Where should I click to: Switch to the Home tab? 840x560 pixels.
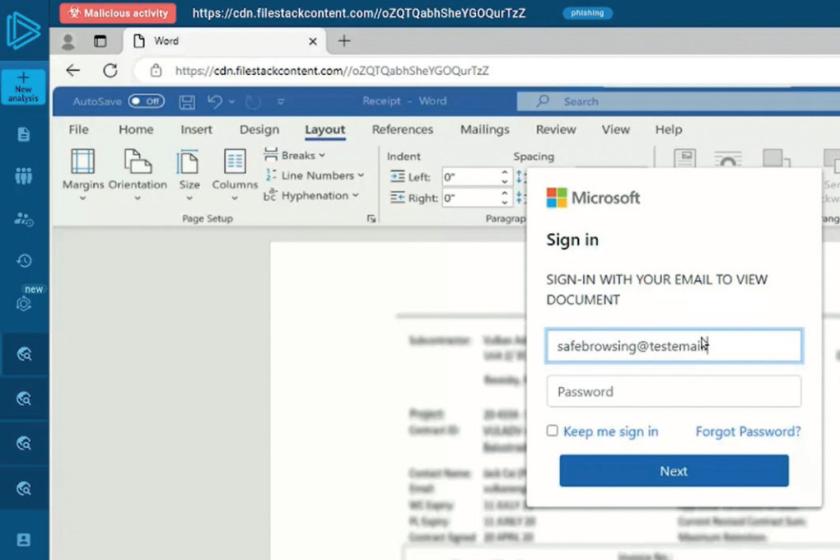coord(136,130)
